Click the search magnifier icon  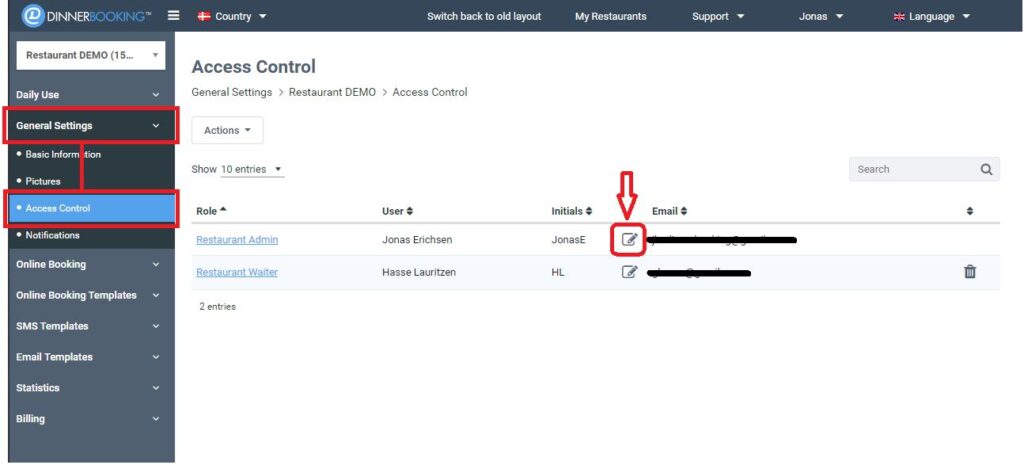(x=986, y=169)
